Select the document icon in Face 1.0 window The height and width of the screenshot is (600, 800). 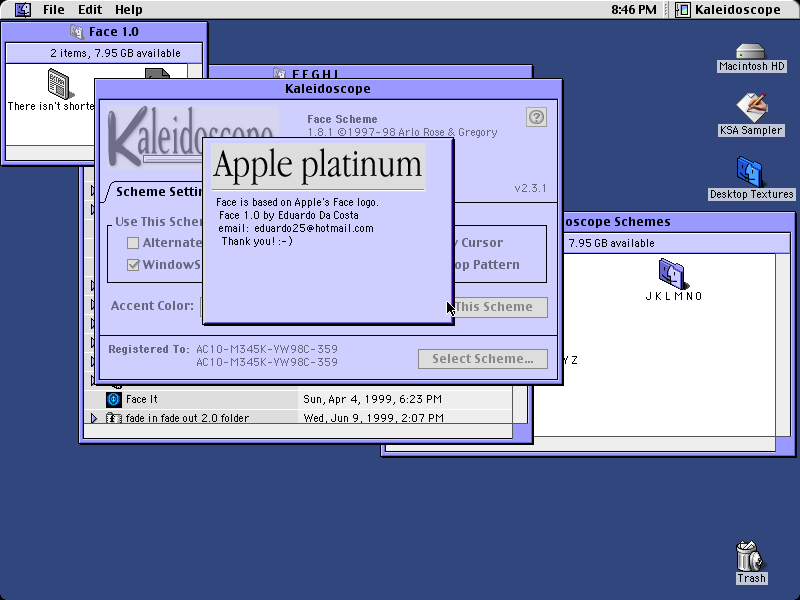60,84
